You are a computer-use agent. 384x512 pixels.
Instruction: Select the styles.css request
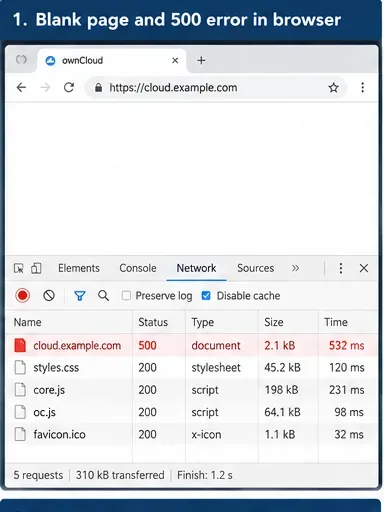[192, 368]
